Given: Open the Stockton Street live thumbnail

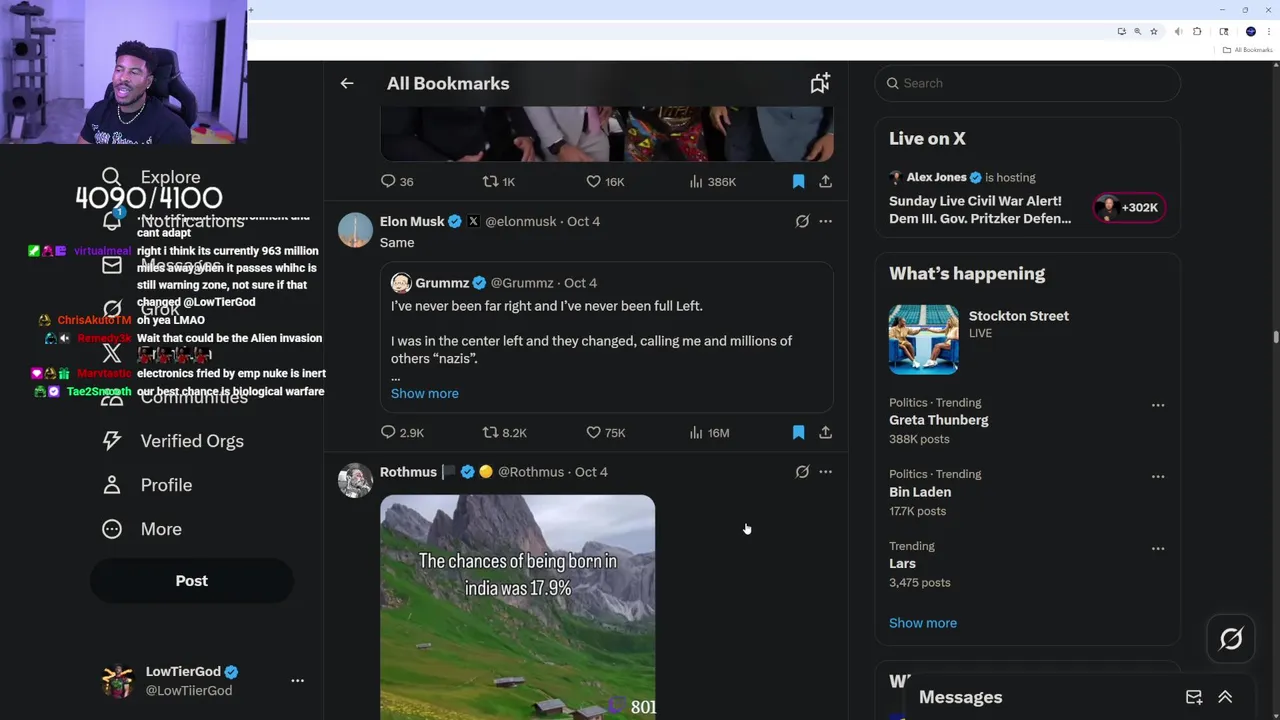Looking at the screenshot, I should tap(924, 340).
